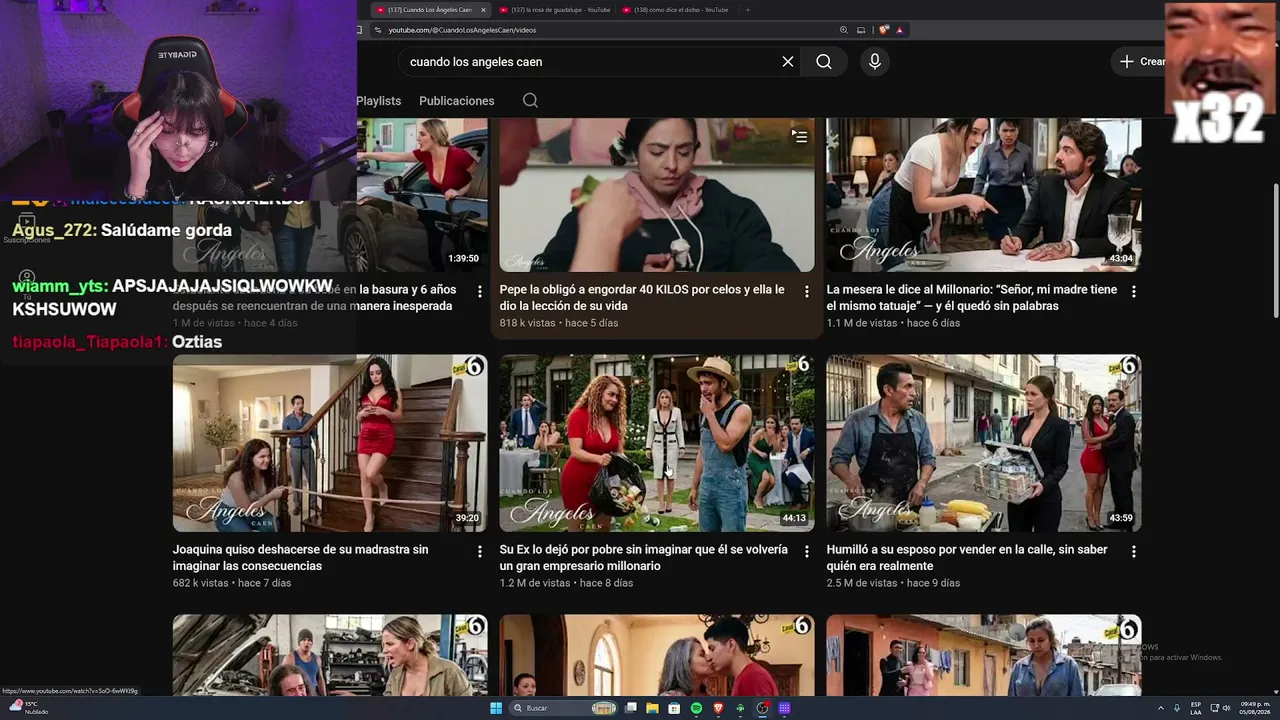
Task: Open a new browser tab
Action: [747, 10]
